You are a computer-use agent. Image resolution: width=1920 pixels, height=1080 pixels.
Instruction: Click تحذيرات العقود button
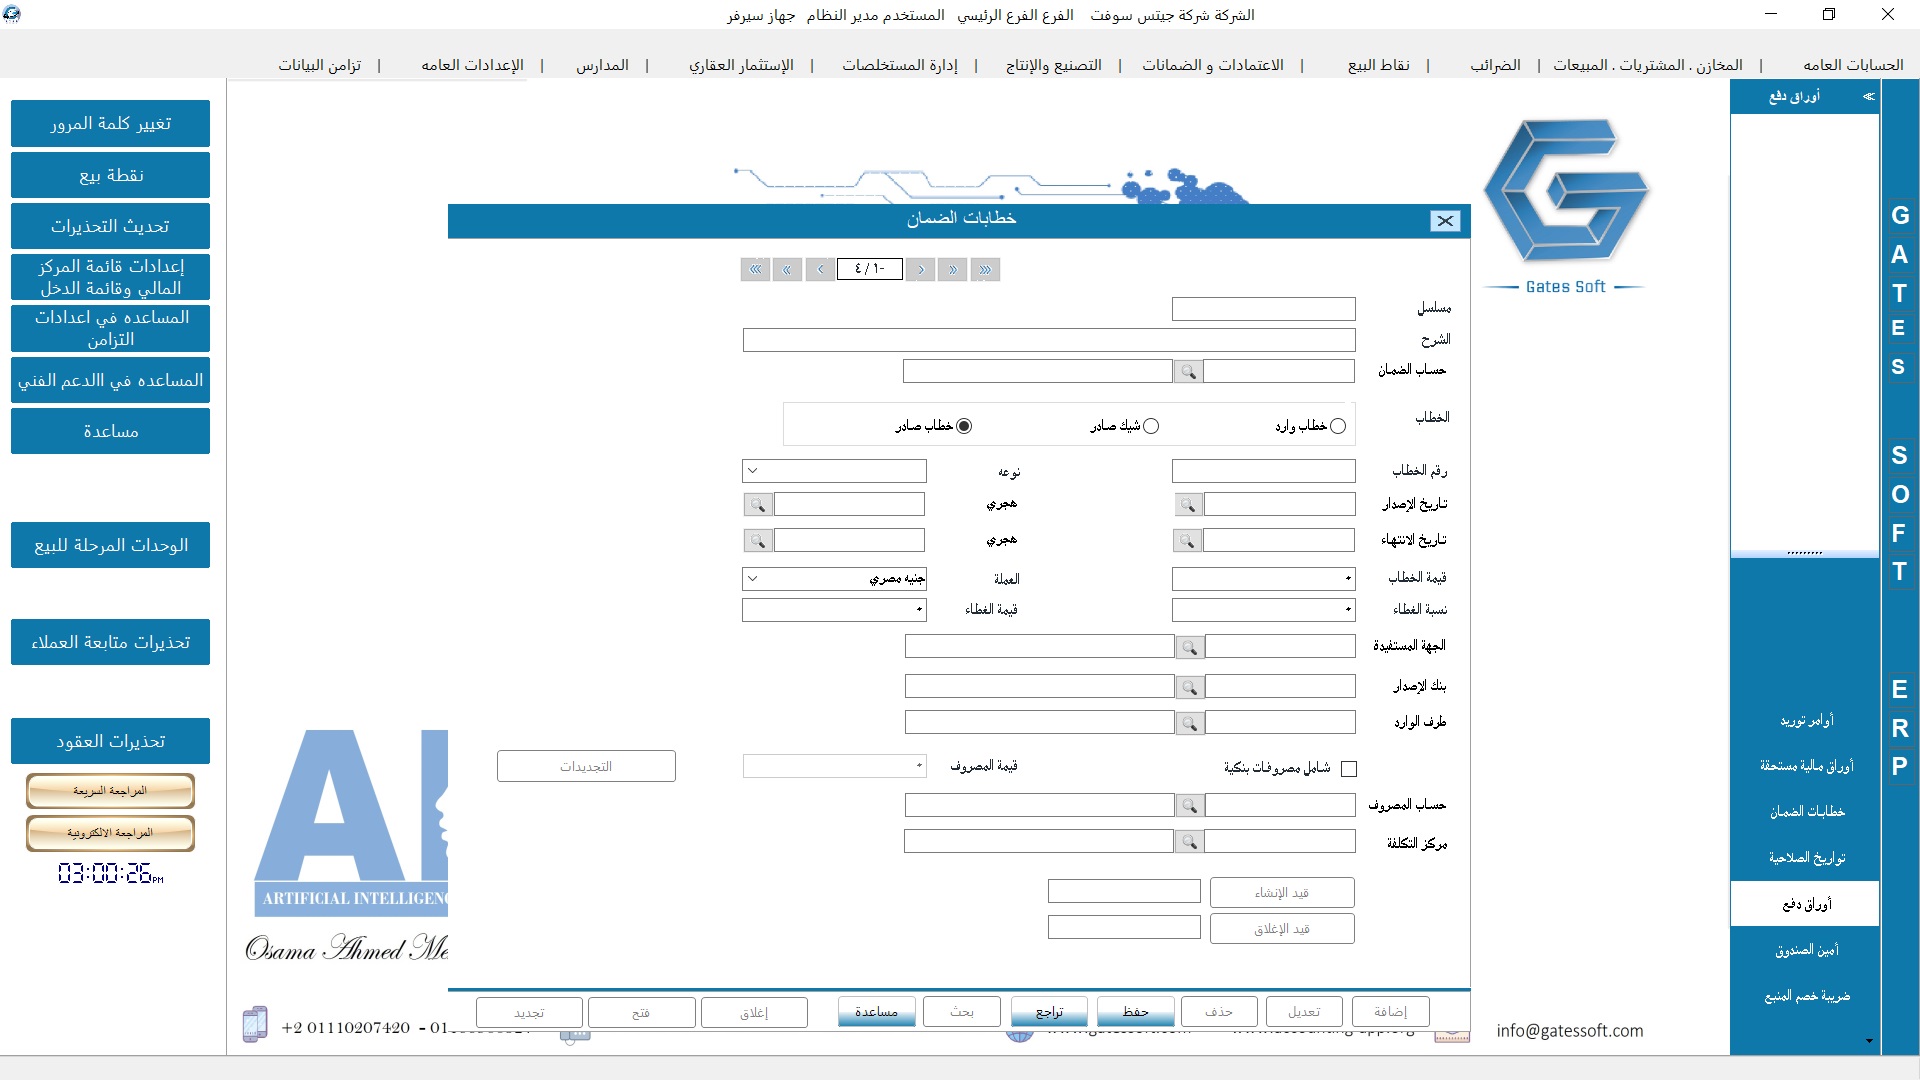click(110, 741)
